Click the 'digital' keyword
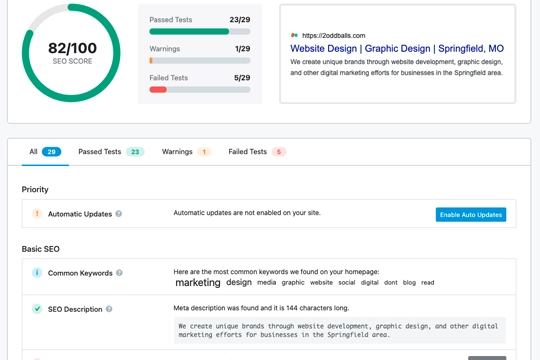540x360 pixels. click(370, 282)
